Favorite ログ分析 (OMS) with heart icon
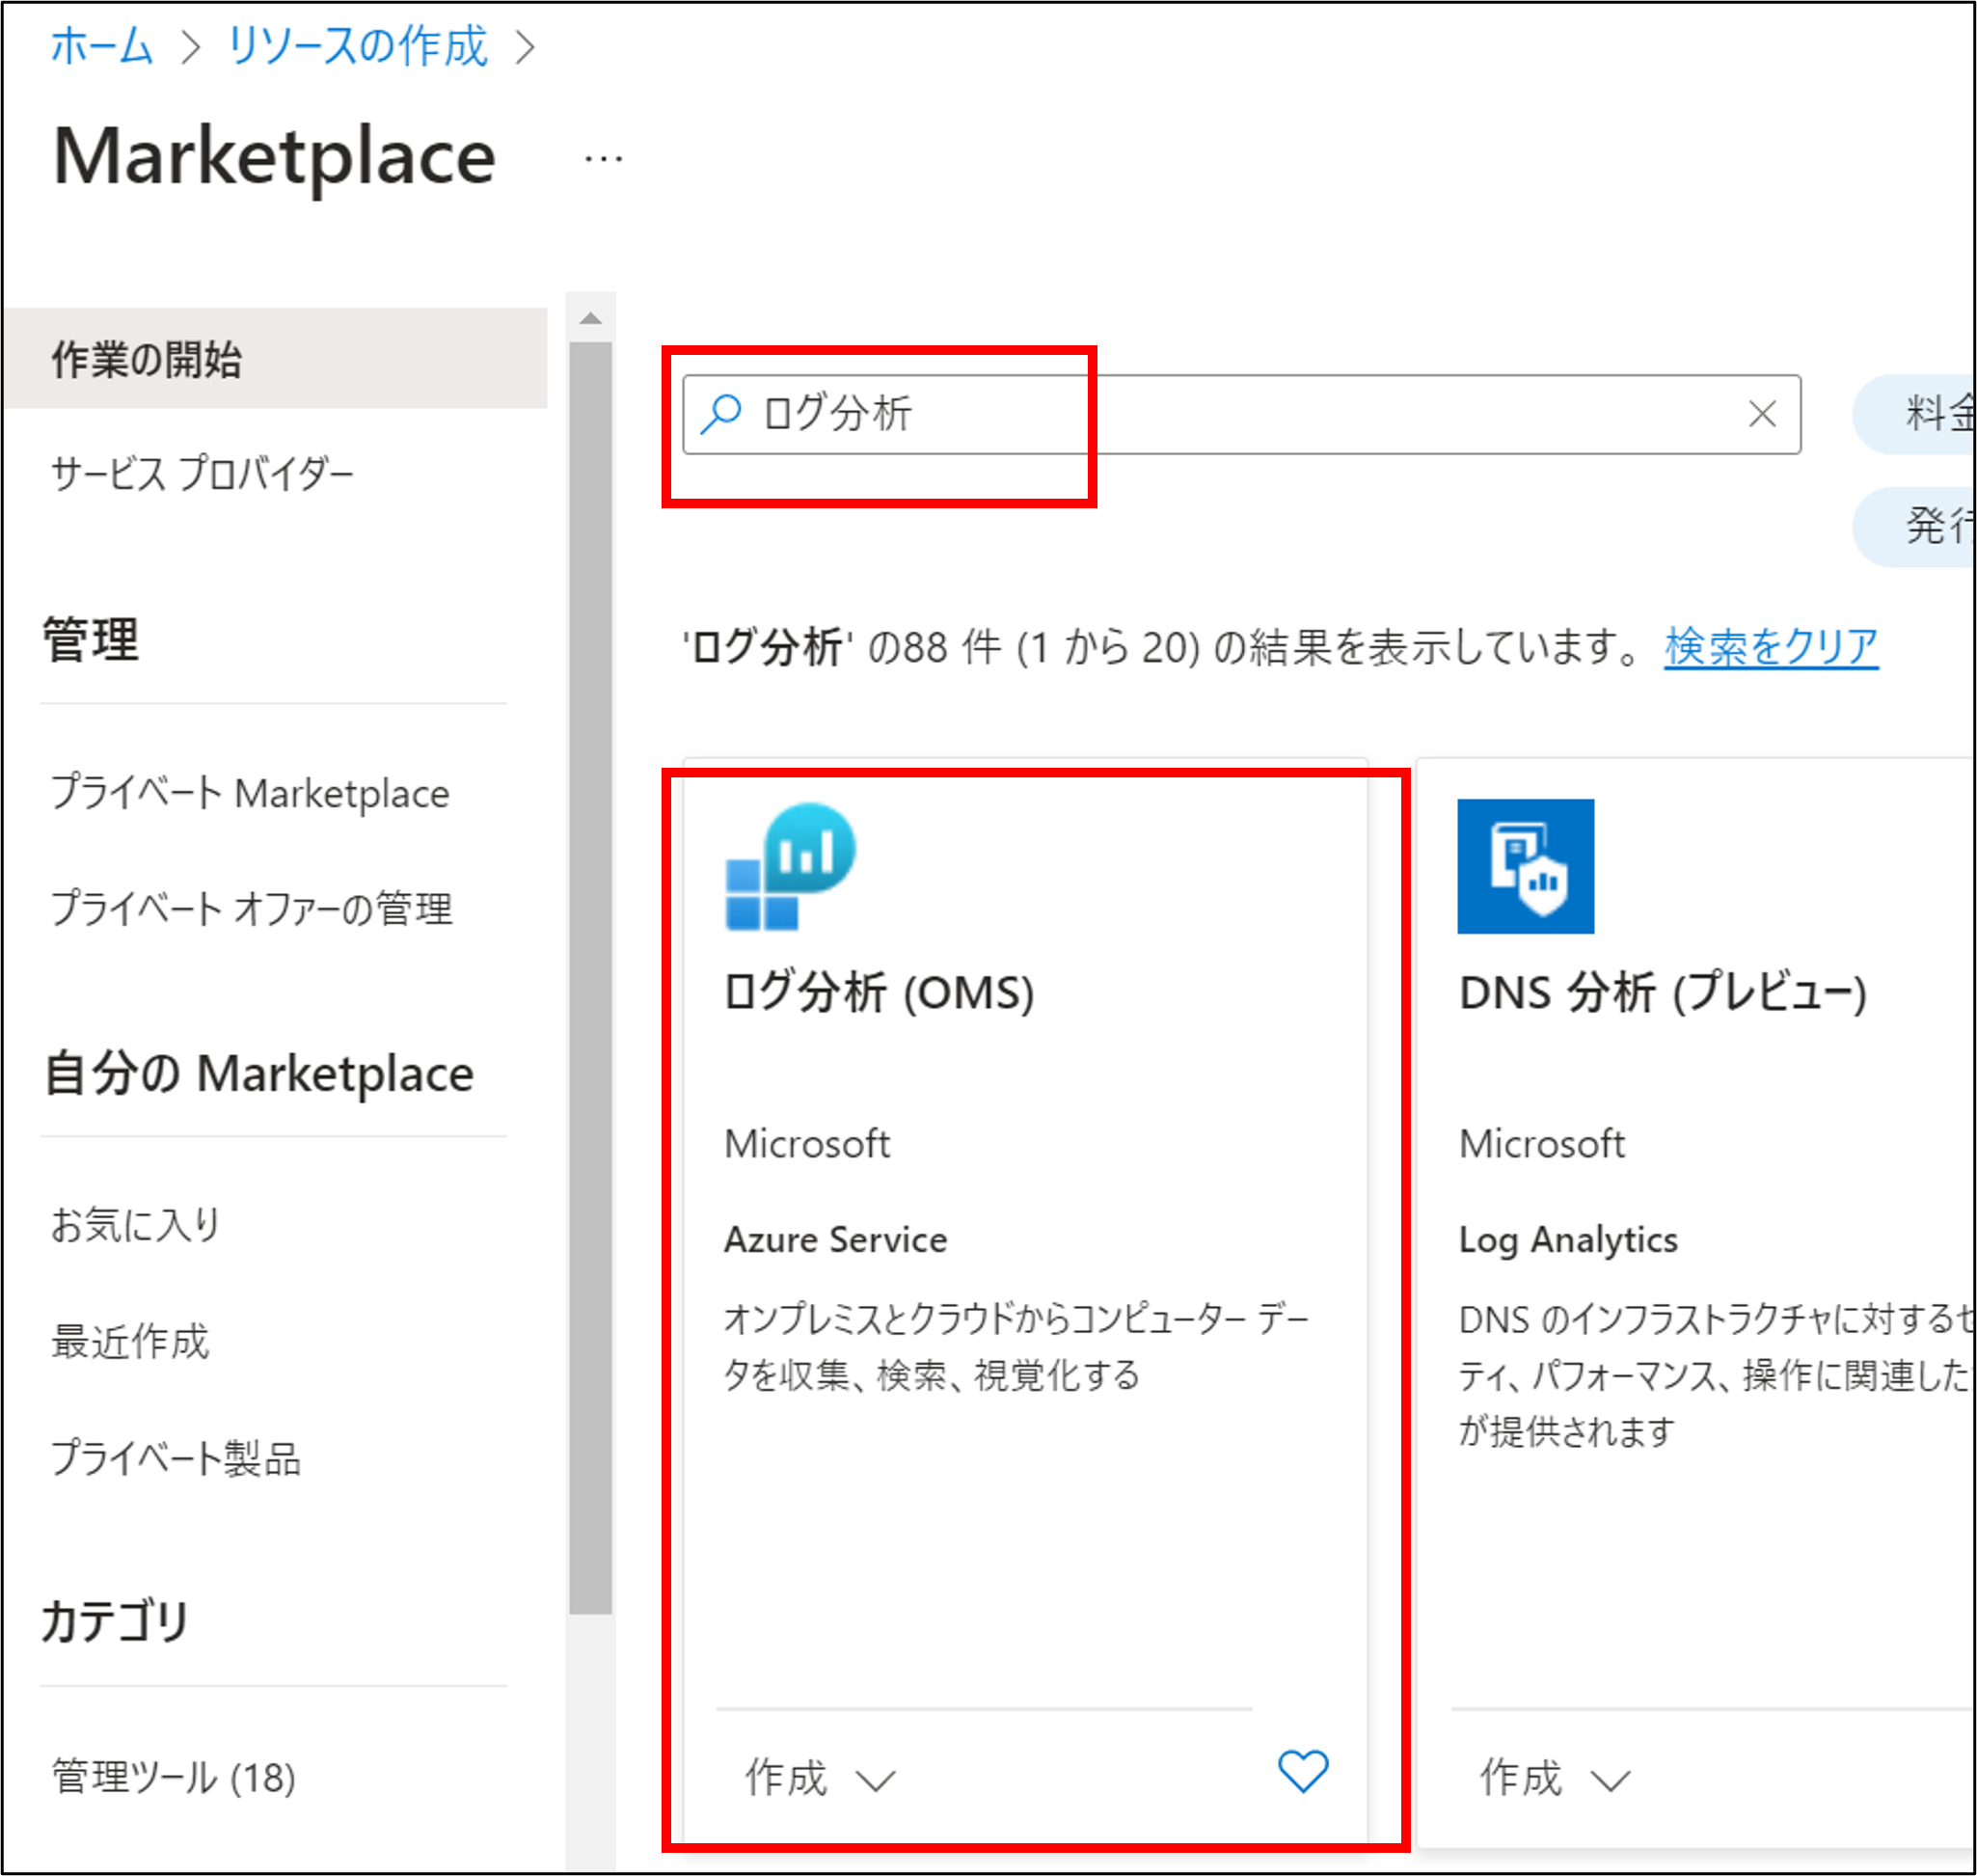This screenshot has width=1977, height=1876. (x=1302, y=1771)
